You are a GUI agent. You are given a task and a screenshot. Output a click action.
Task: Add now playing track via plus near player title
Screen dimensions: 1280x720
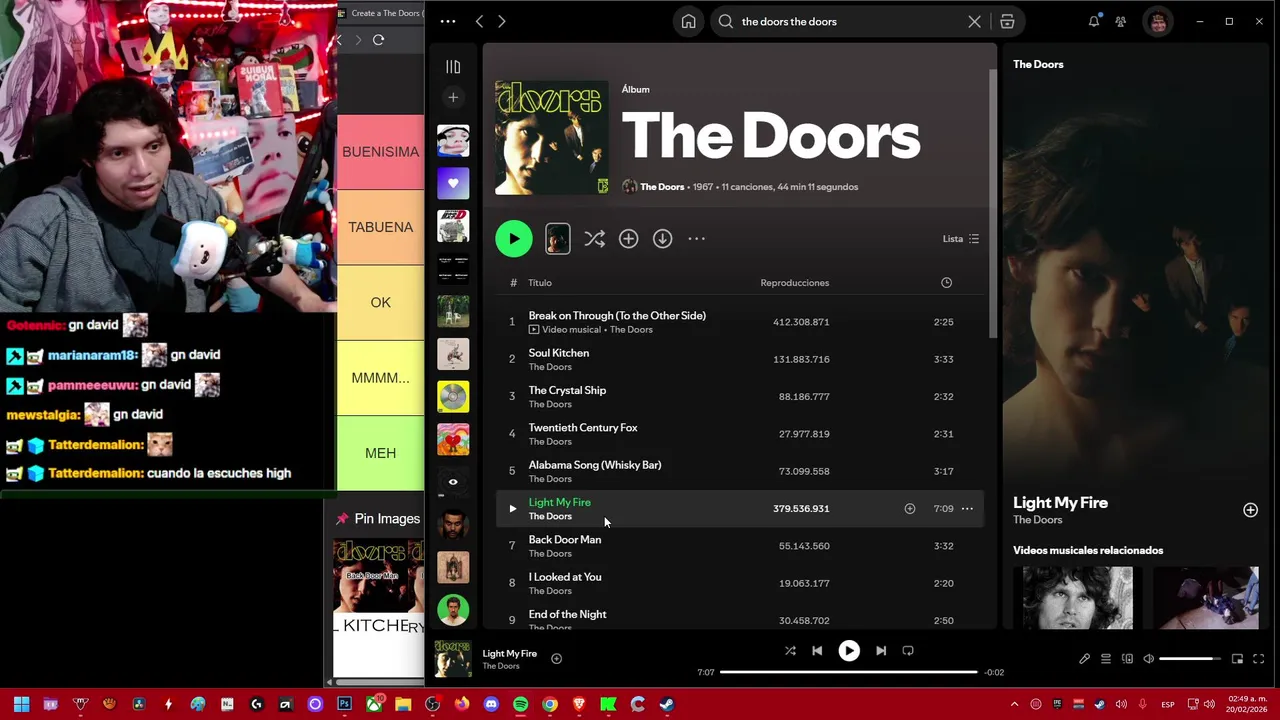pyautogui.click(x=556, y=658)
